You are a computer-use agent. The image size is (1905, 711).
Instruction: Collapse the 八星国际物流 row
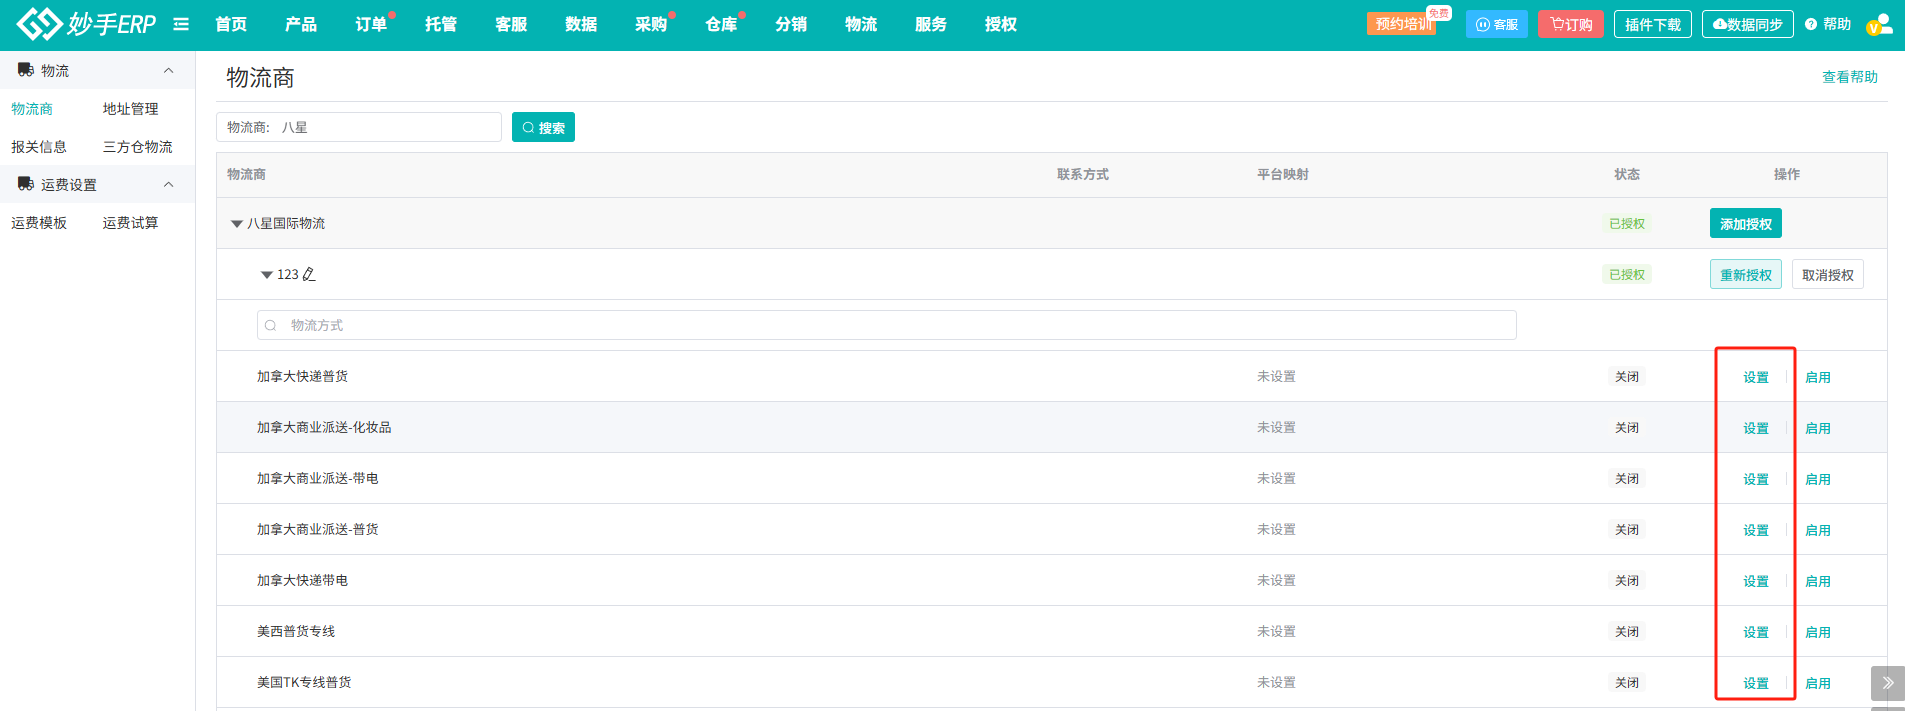click(x=237, y=224)
